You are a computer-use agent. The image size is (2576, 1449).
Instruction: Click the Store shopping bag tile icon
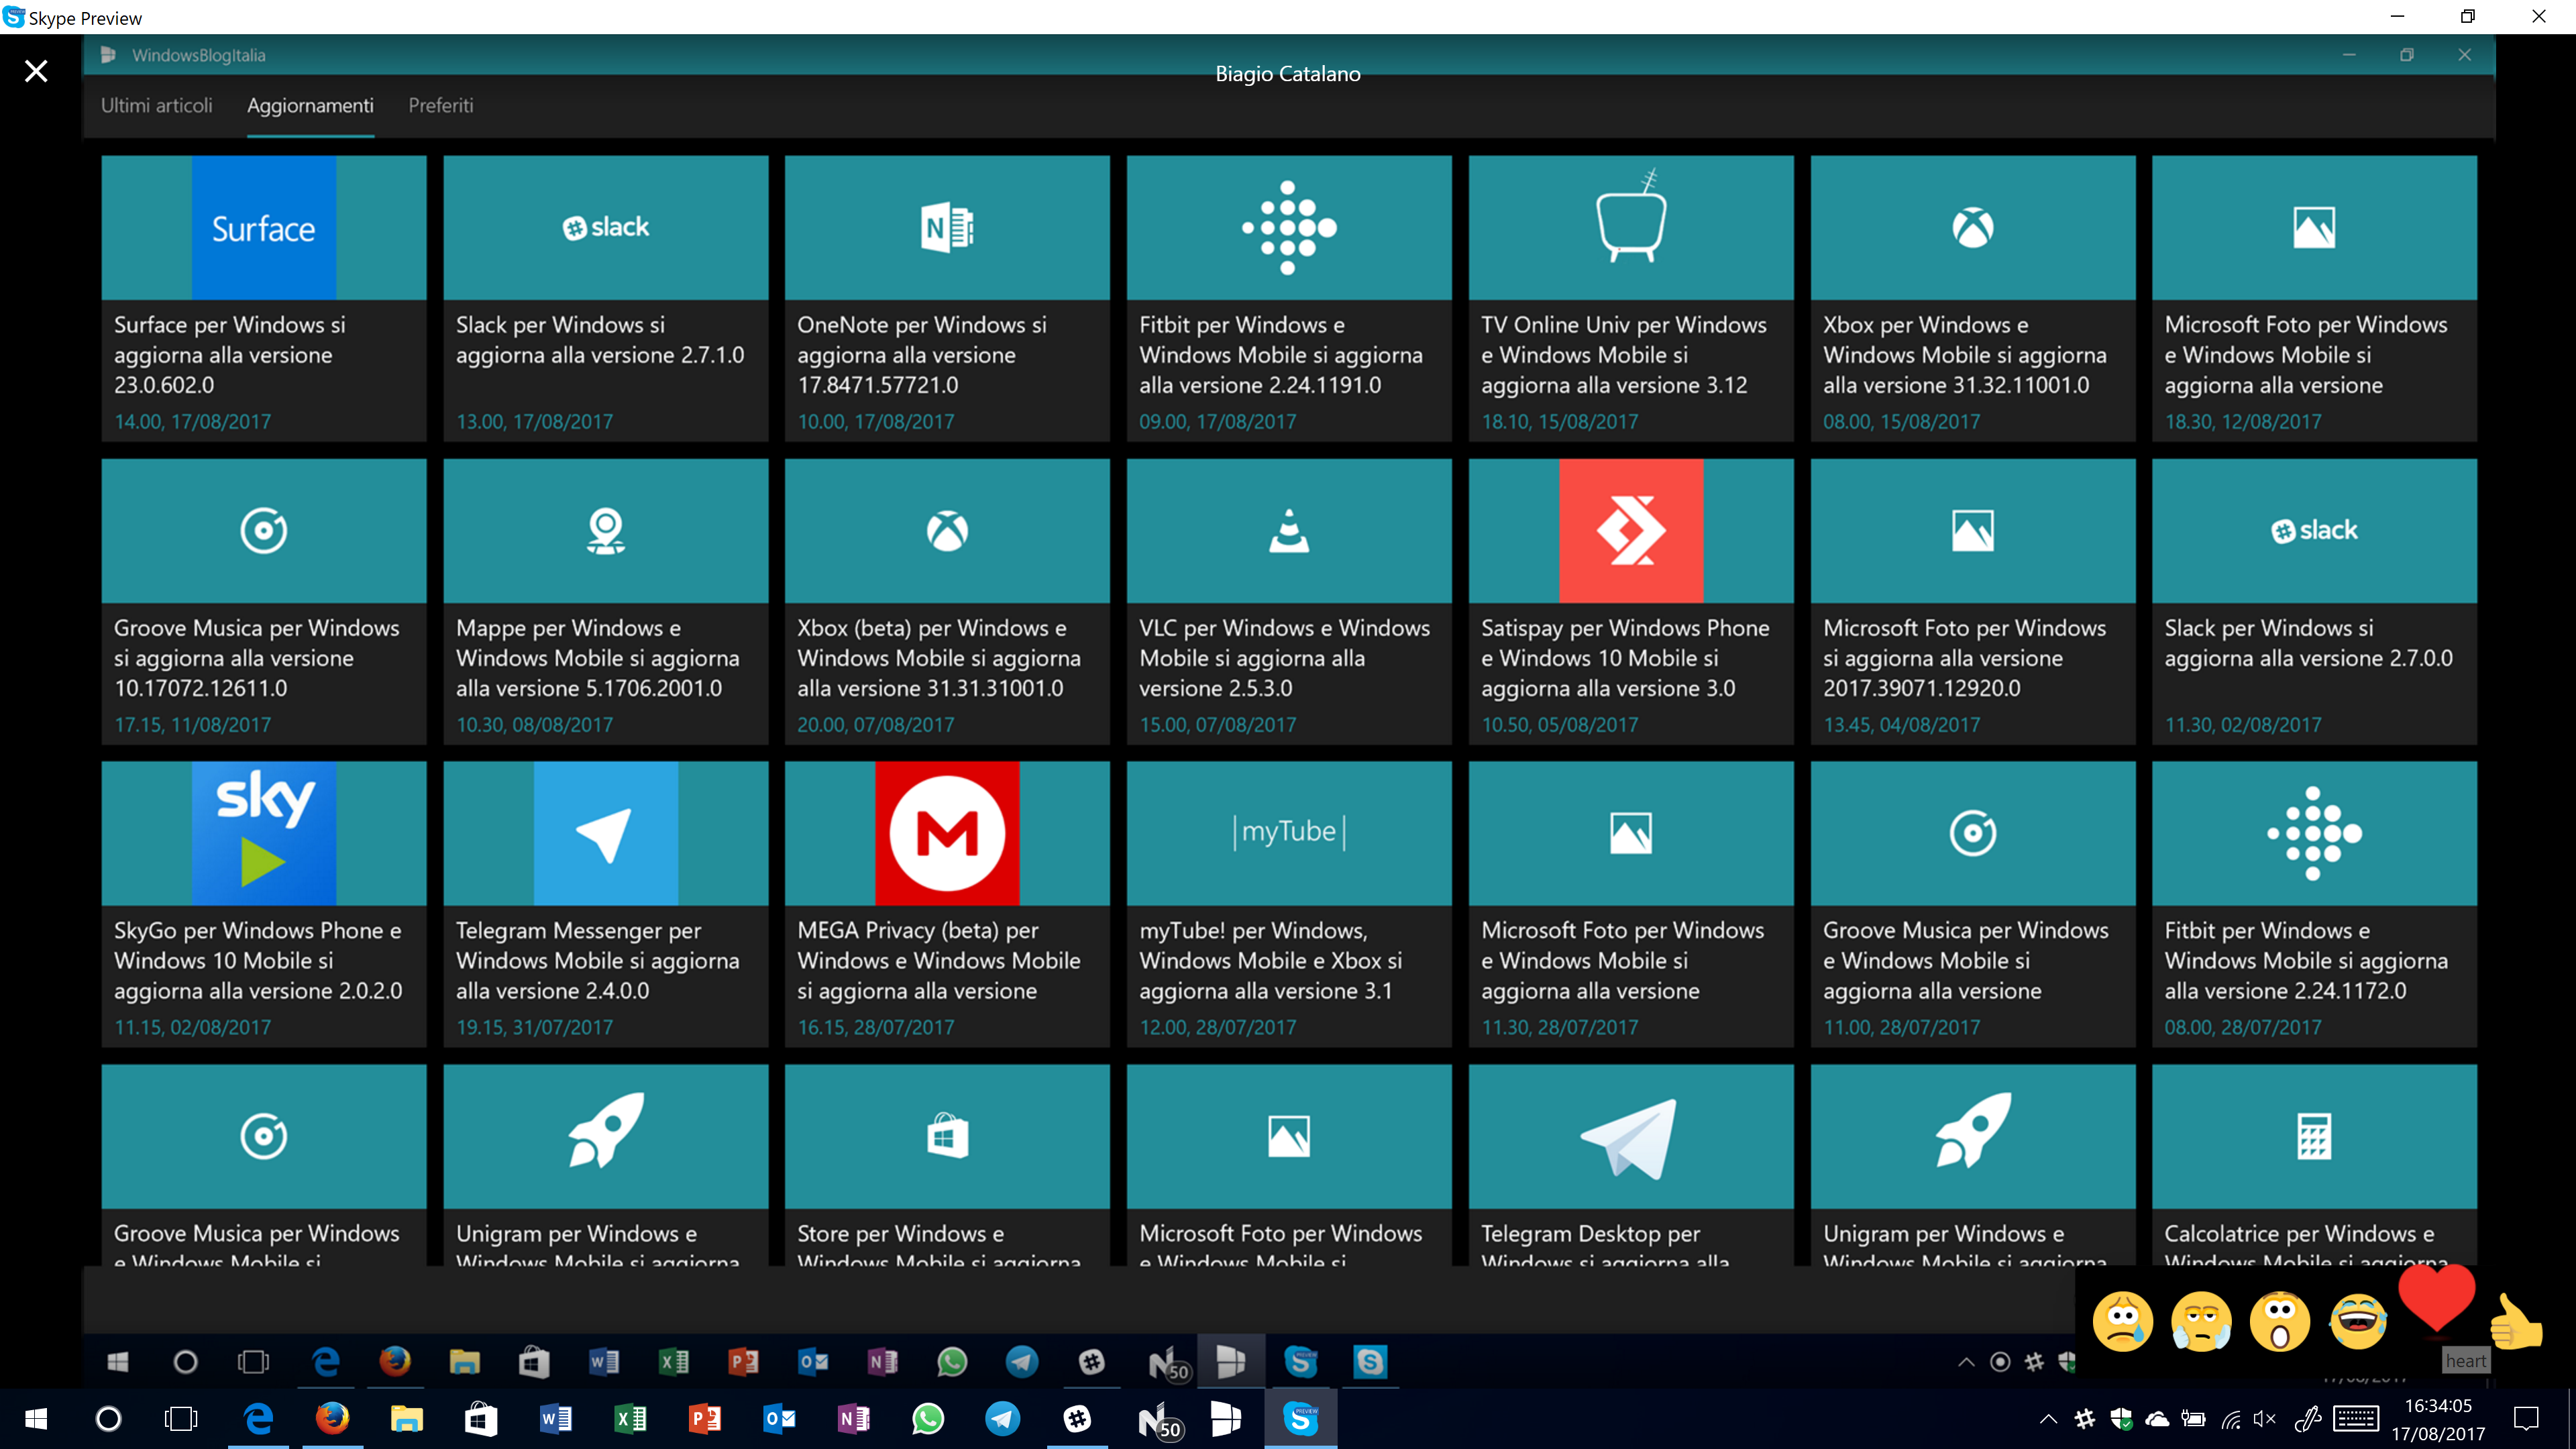coord(947,1136)
